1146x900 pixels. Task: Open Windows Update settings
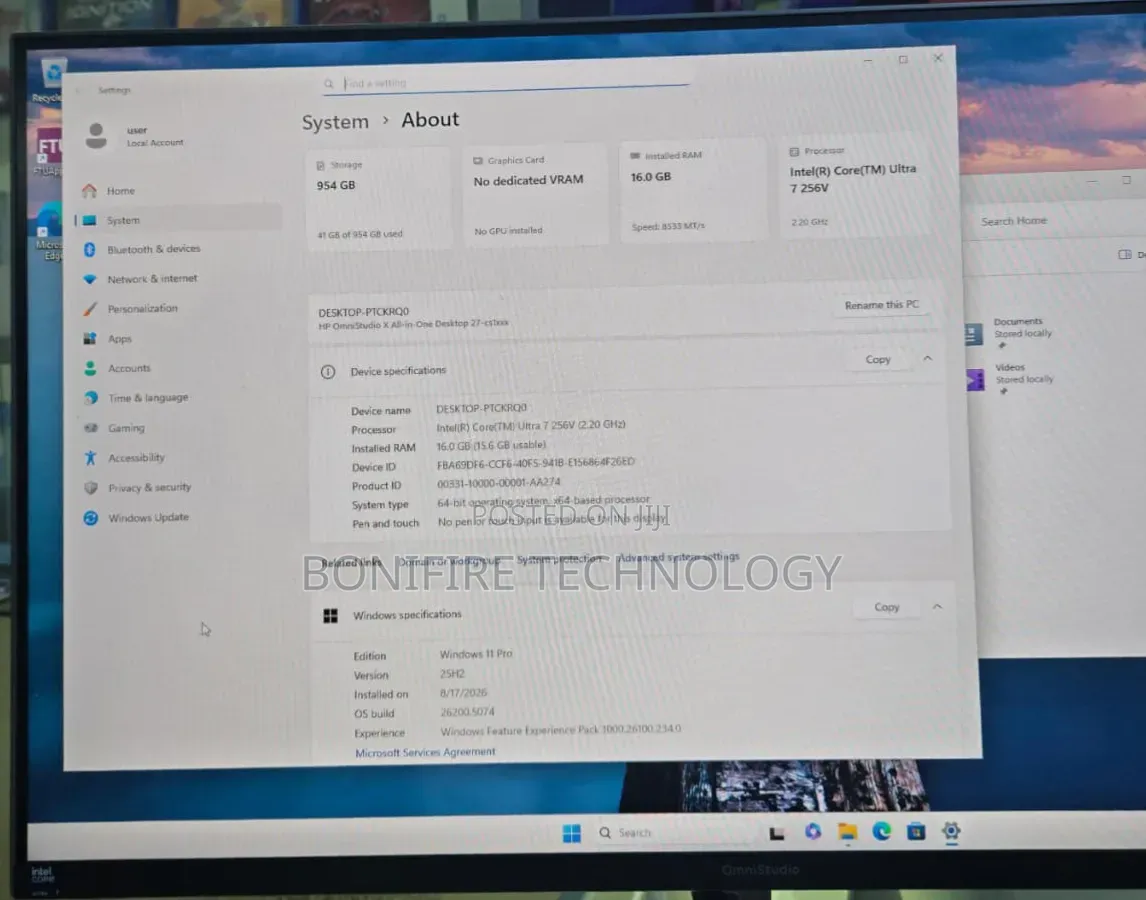coord(148,518)
